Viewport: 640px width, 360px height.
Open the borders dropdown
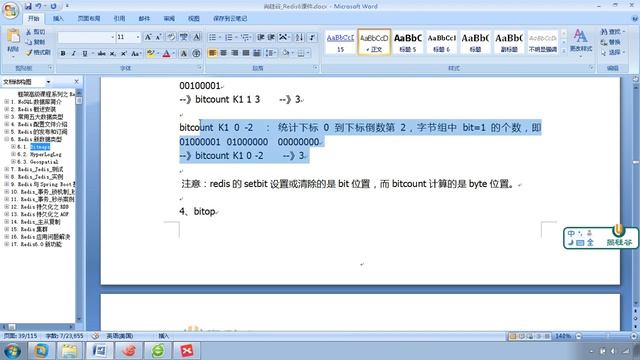pyautogui.click(x=308, y=53)
